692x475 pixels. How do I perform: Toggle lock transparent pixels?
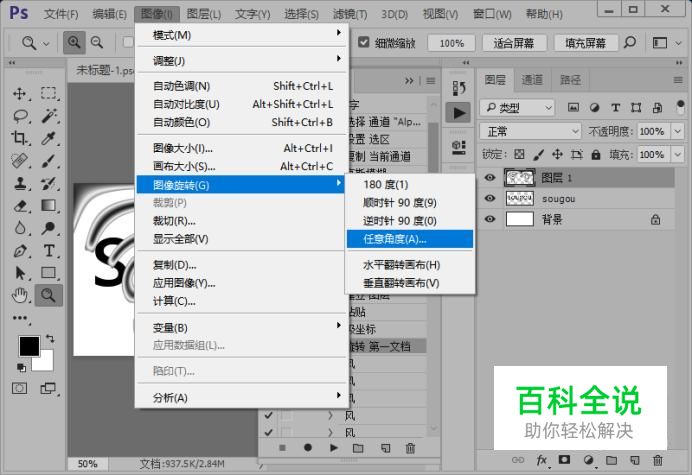[519, 154]
